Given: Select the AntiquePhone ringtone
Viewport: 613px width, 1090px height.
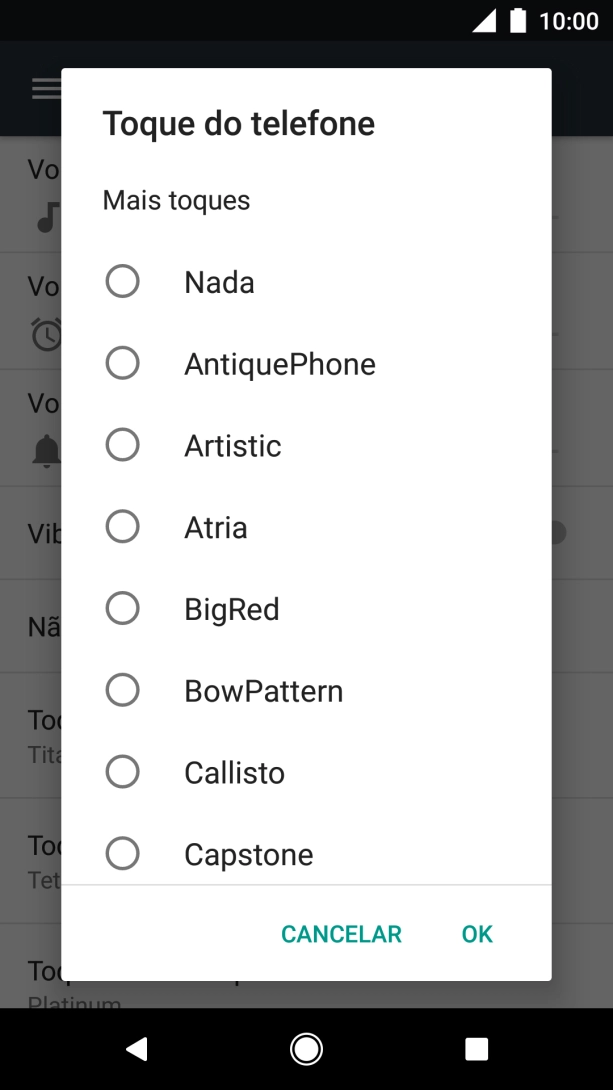Looking at the screenshot, I should coord(122,363).
